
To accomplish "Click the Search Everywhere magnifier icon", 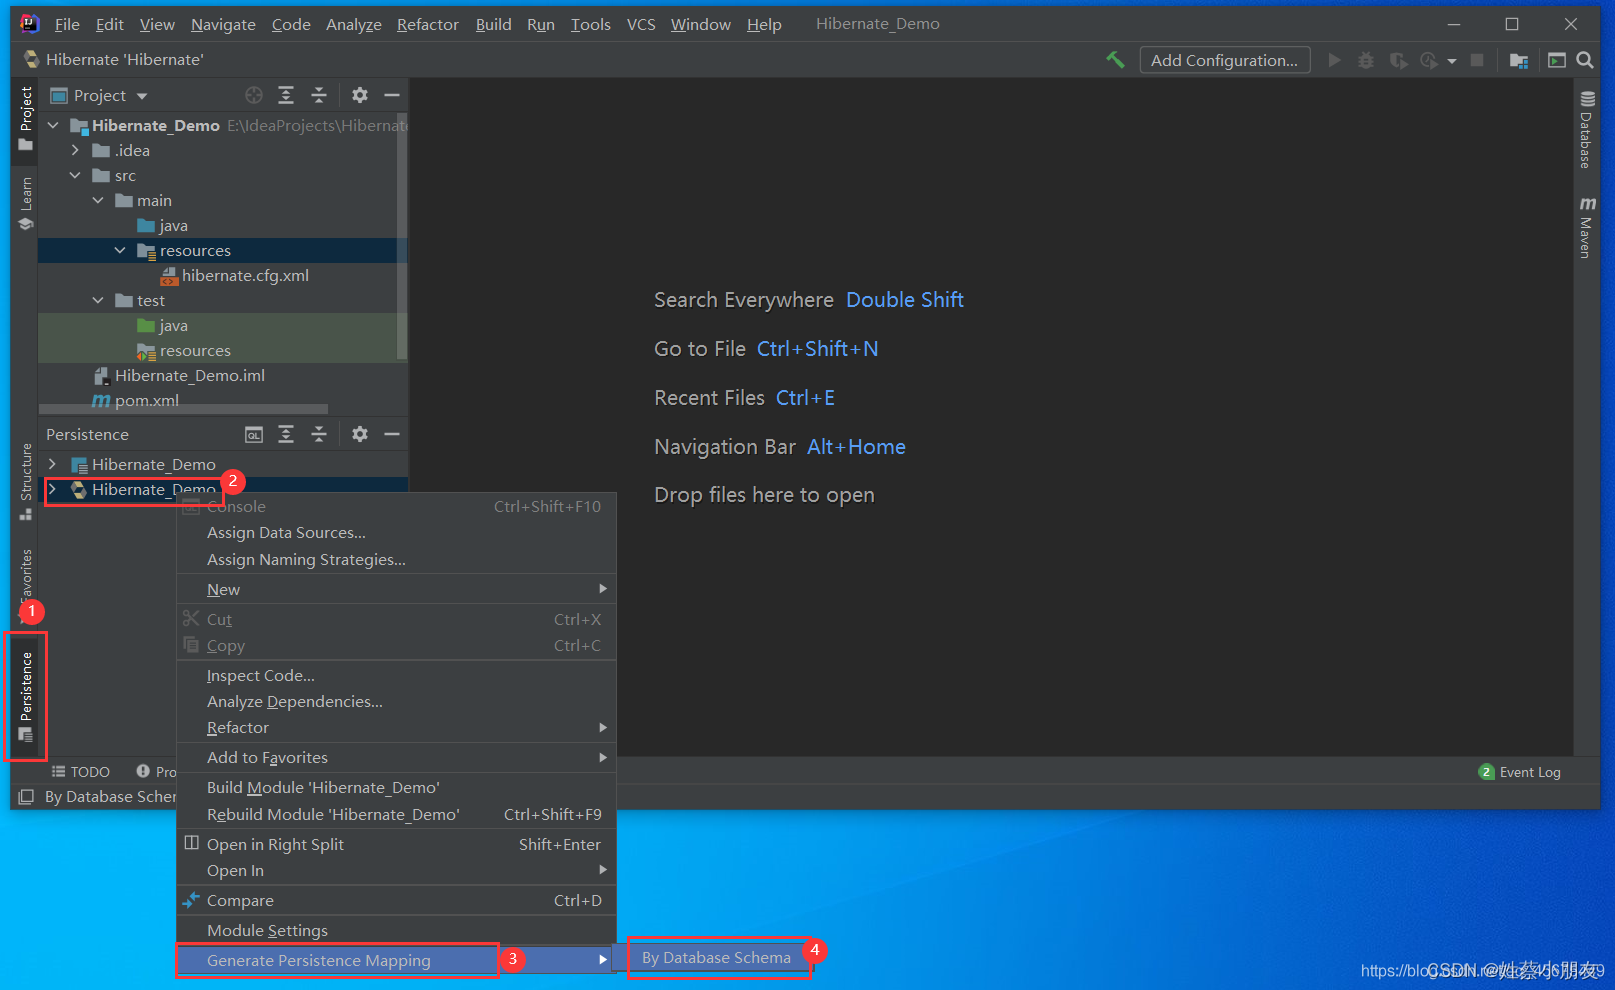I will (1585, 60).
